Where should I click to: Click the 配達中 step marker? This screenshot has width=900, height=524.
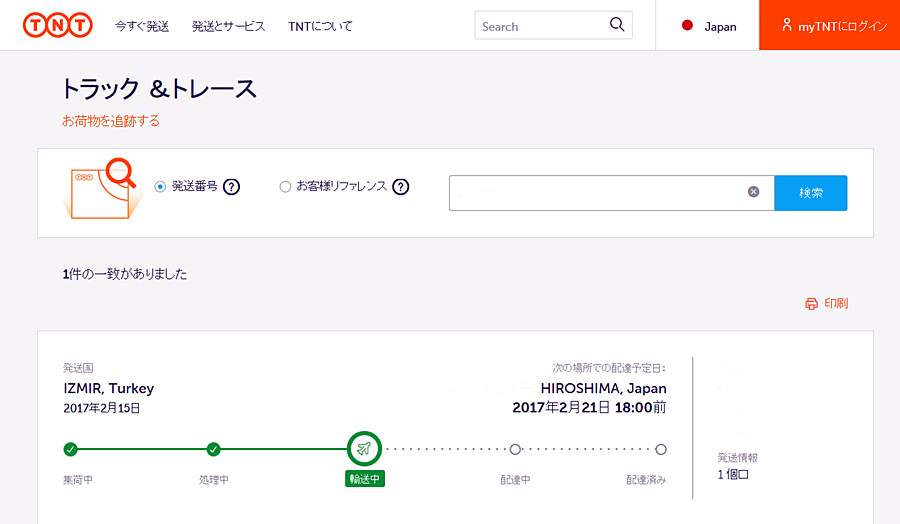(515, 450)
